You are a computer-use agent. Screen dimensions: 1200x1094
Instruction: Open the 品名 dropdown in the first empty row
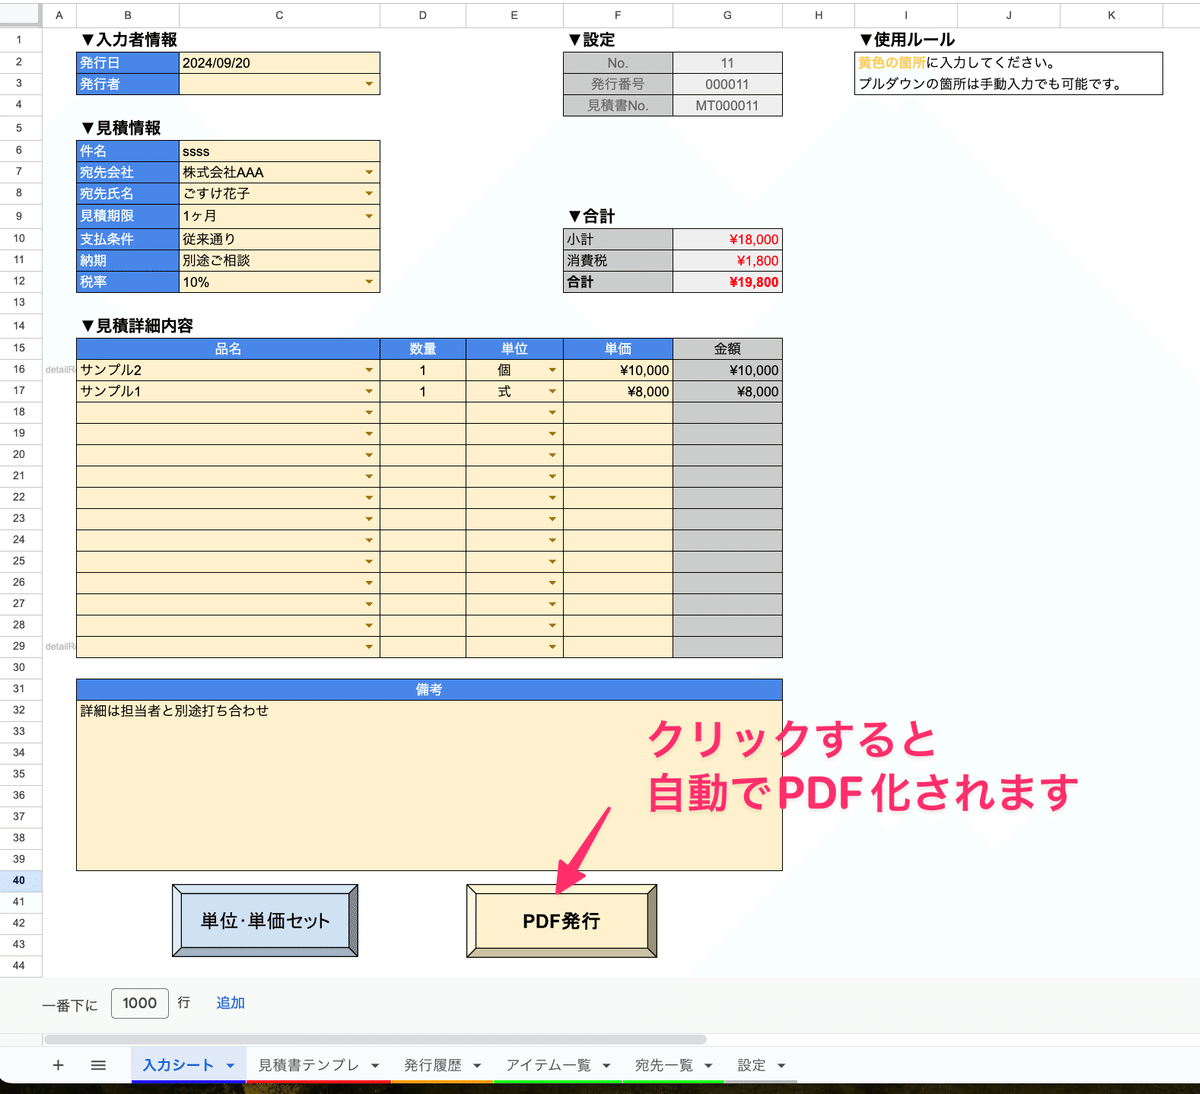pos(369,411)
